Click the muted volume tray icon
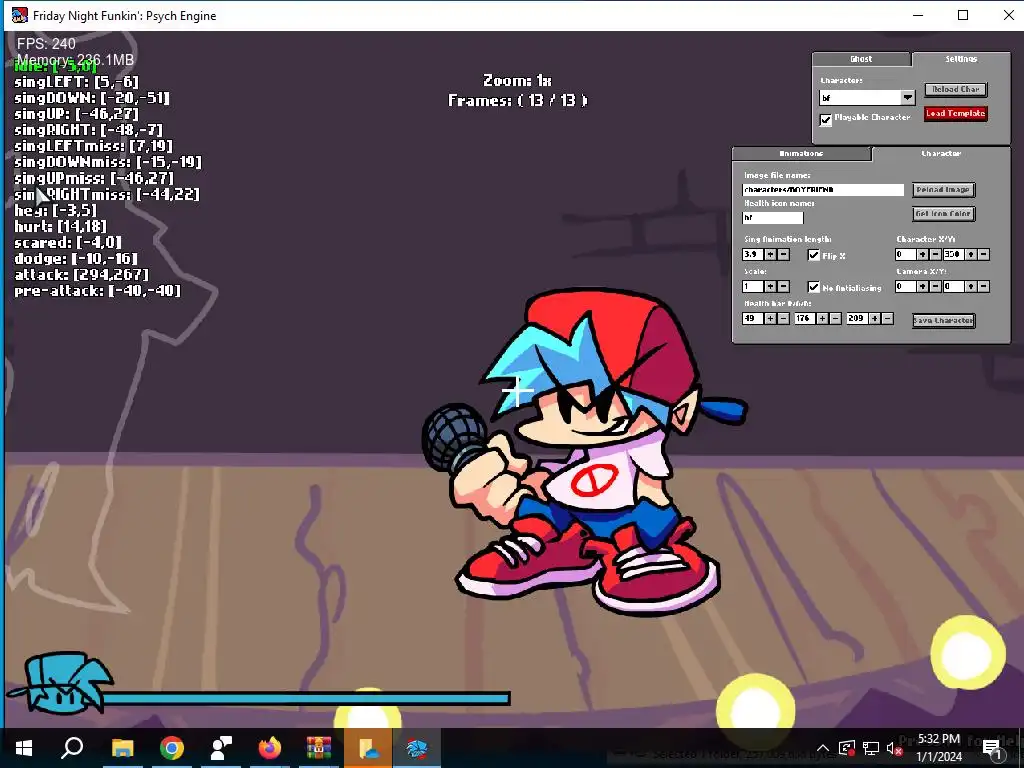1024x768 pixels. 895,748
